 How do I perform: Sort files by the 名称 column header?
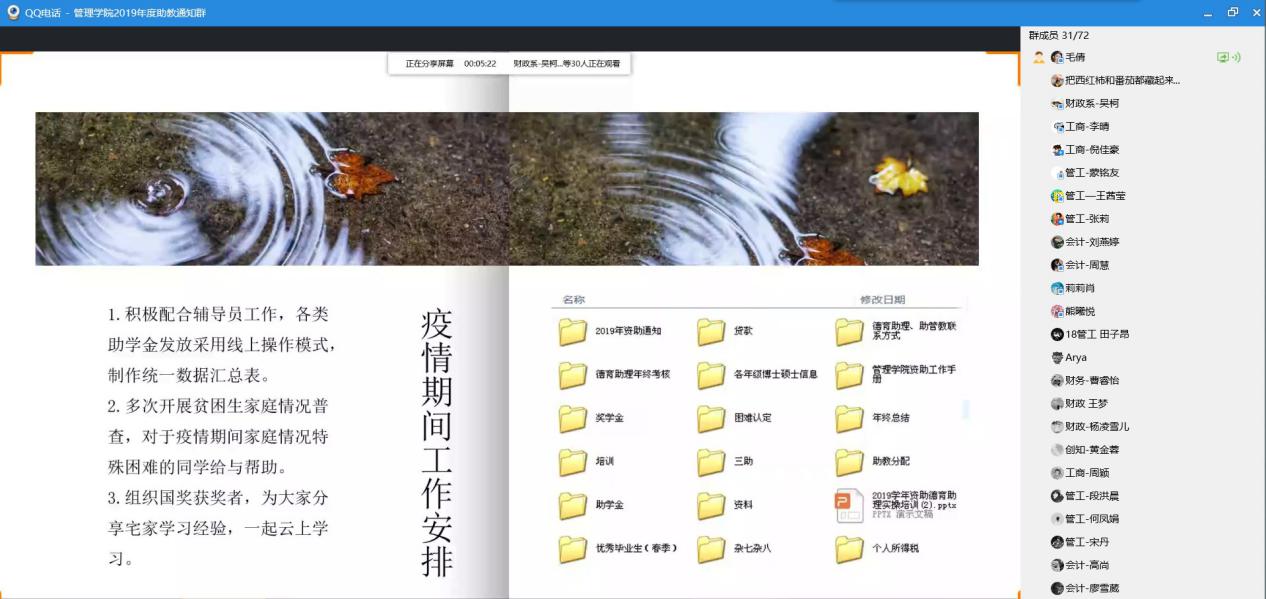(x=573, y=299)
